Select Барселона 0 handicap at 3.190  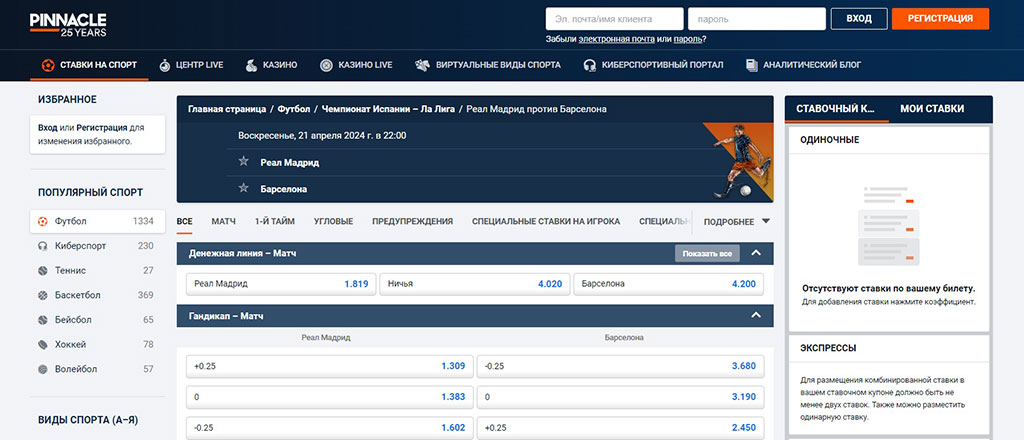pyautogui.click(x=620, y=397)
